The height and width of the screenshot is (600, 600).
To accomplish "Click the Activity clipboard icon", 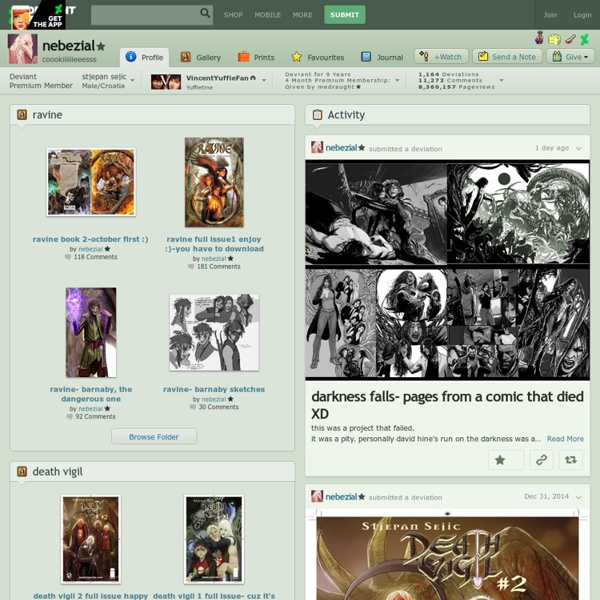I will [317, 114].
